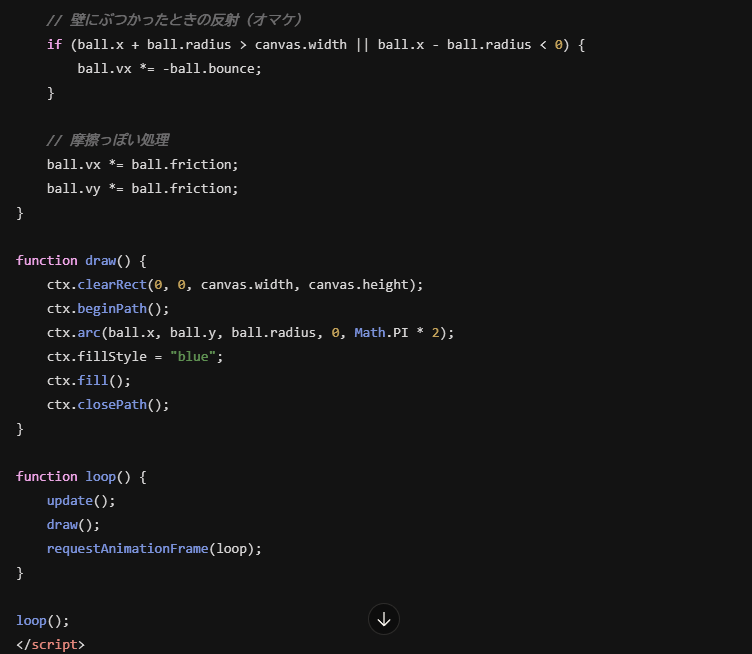Click the line 'ball.vx *= -ball.bounce;'
Viewport: 752px width, 654px height.
coord(169,69)
